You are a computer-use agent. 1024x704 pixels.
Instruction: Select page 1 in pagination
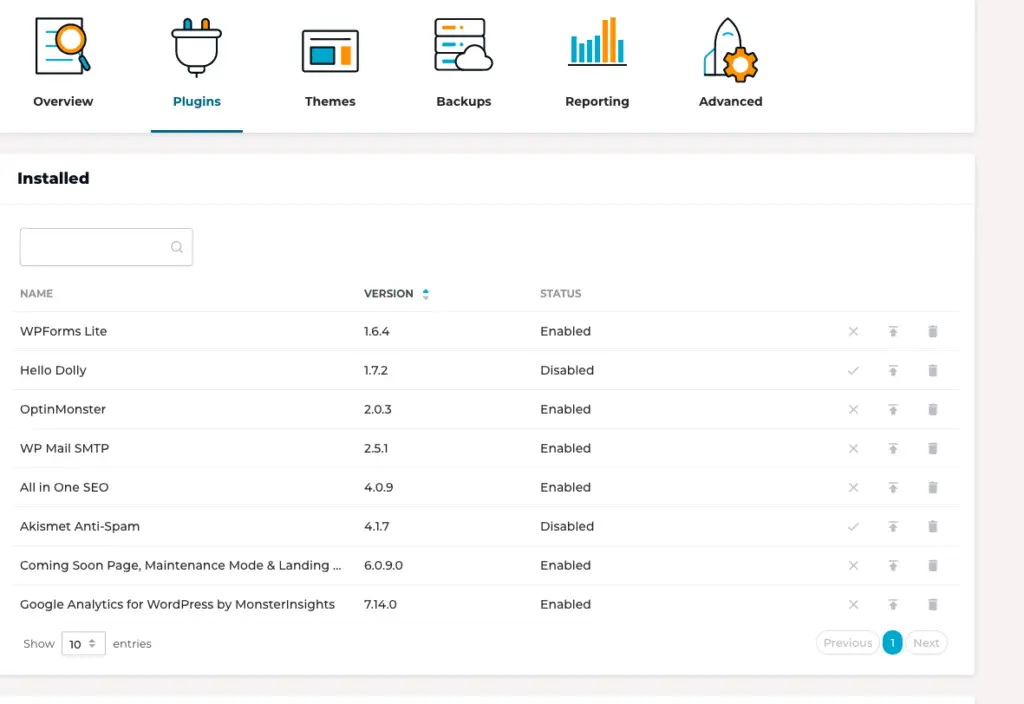(x=892, y=643)
